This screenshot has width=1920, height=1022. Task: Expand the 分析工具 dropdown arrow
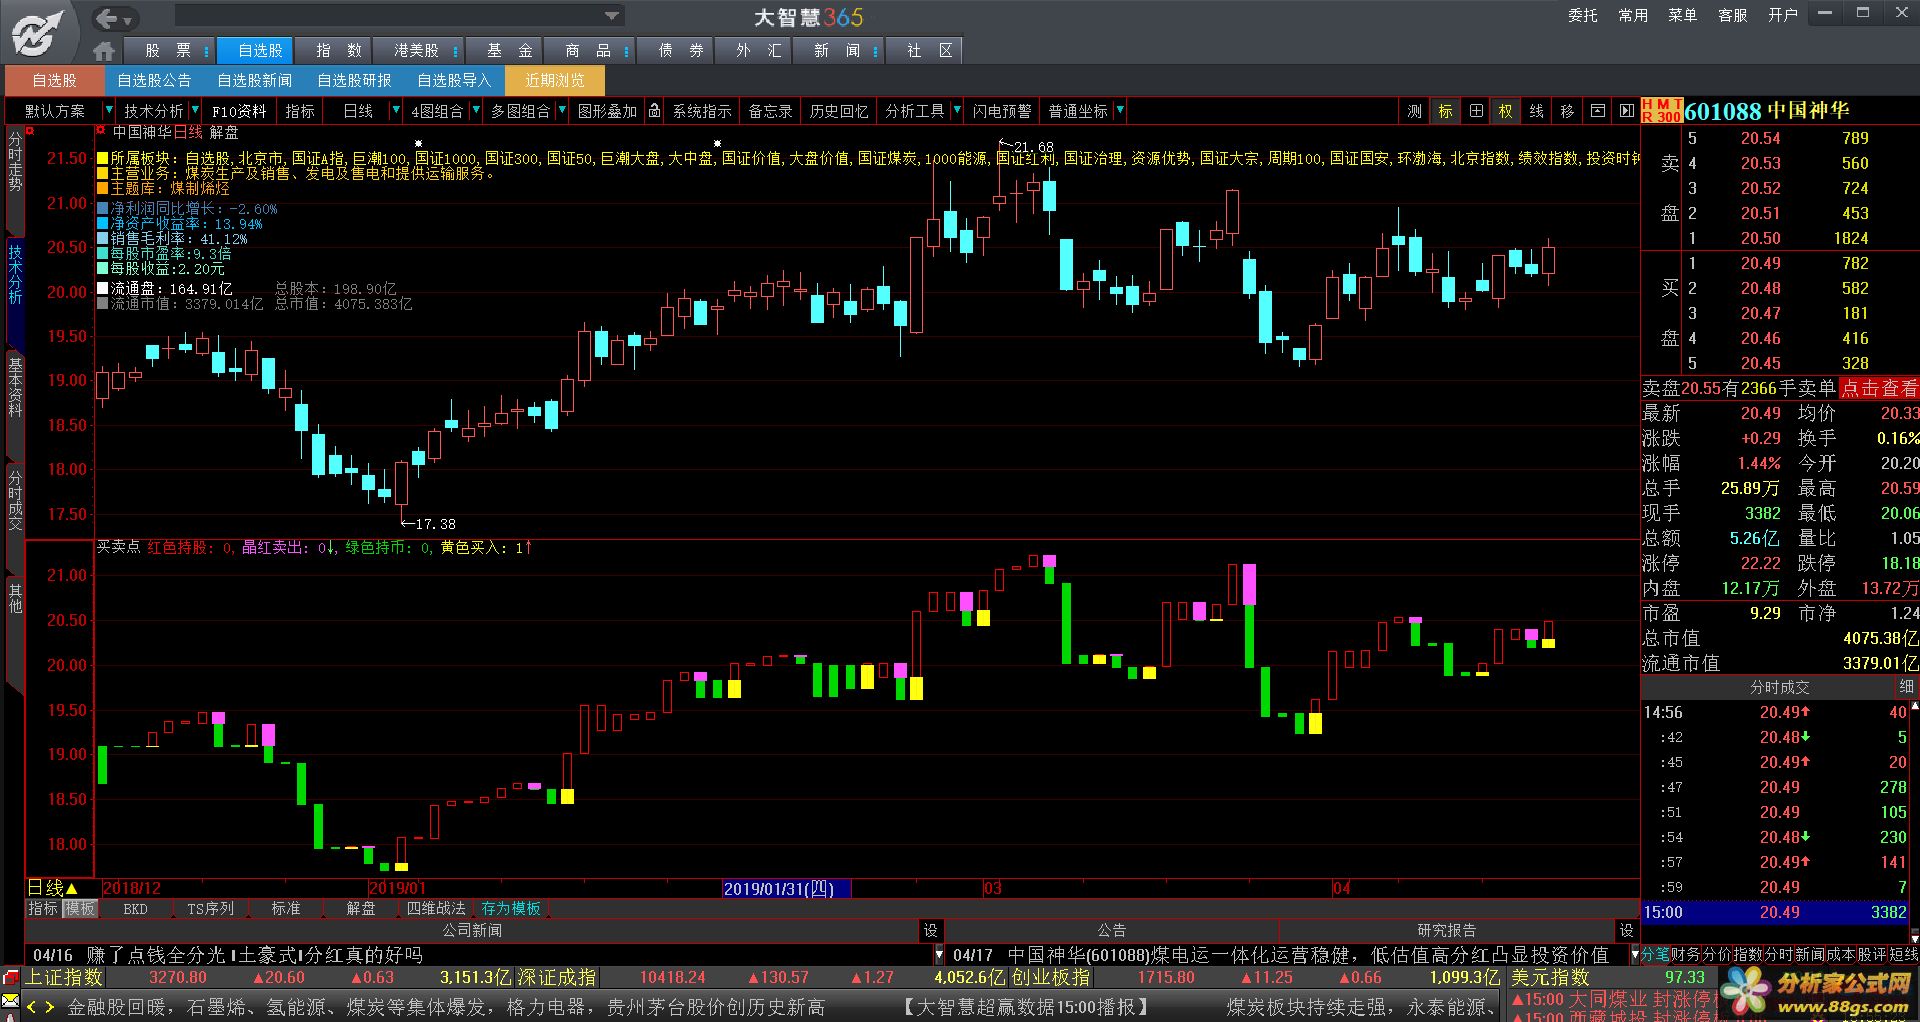tap(957, 110)
